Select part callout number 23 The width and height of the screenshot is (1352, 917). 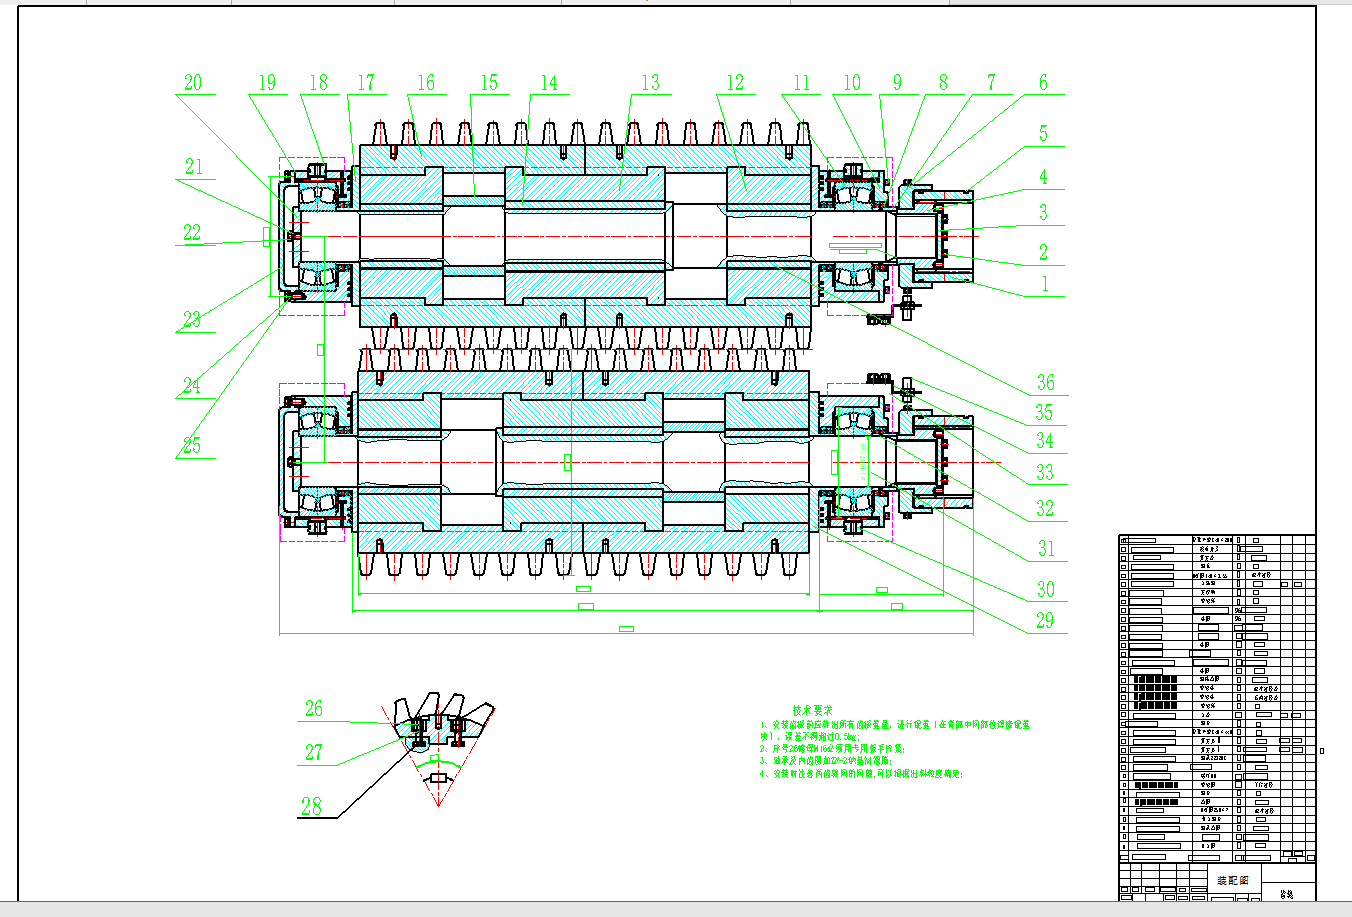191,320
